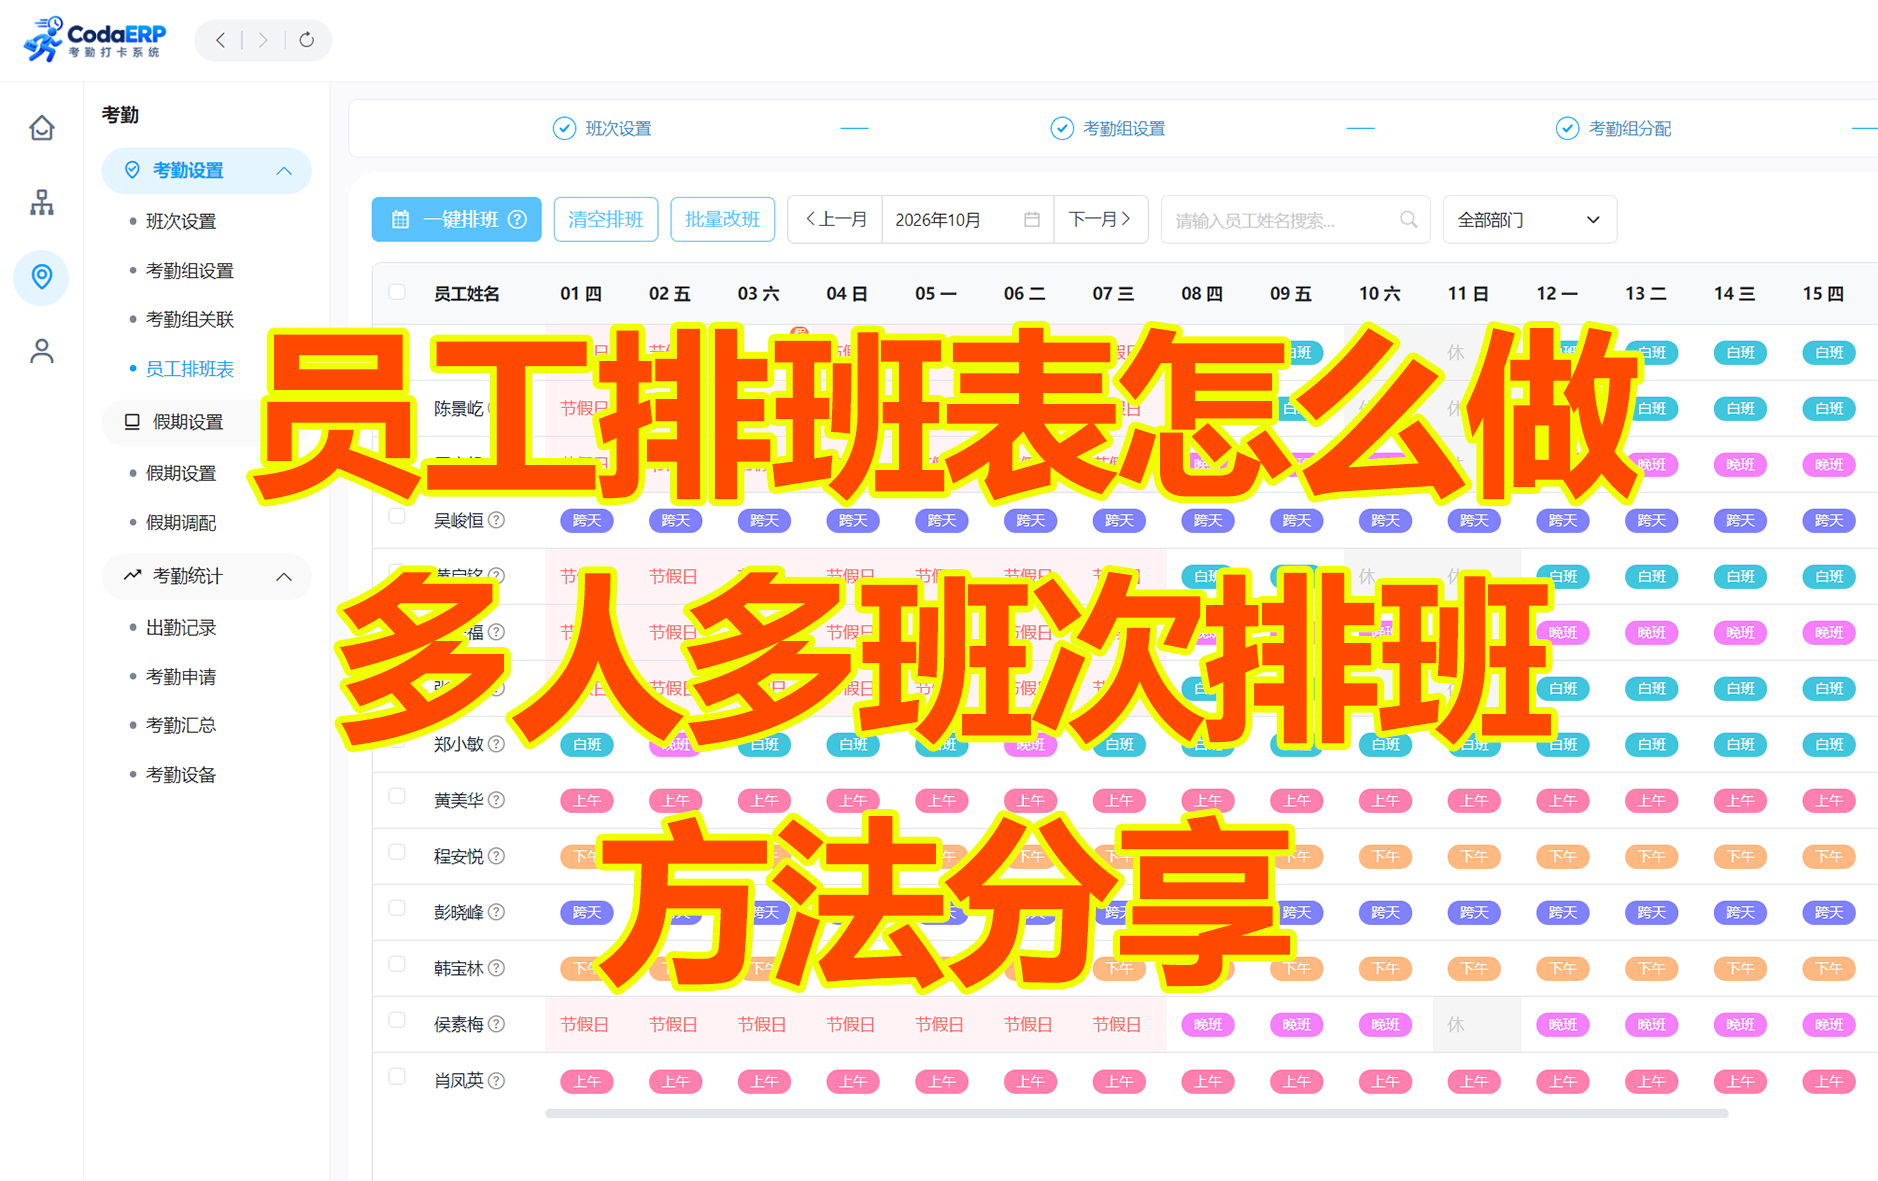Image resolution: width=1878 pixels, height=1181 pixels.
Task: Open 考勤组关联 in the sidebar
Action: point(190,319)
